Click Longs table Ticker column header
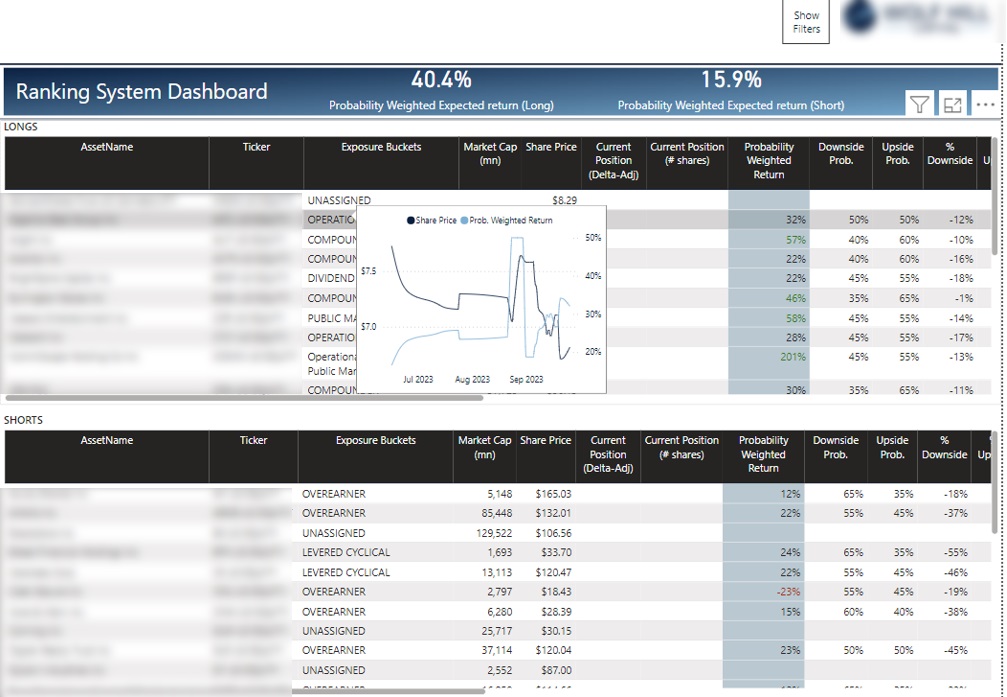1007x697 pixels. (x=256, y=147)
